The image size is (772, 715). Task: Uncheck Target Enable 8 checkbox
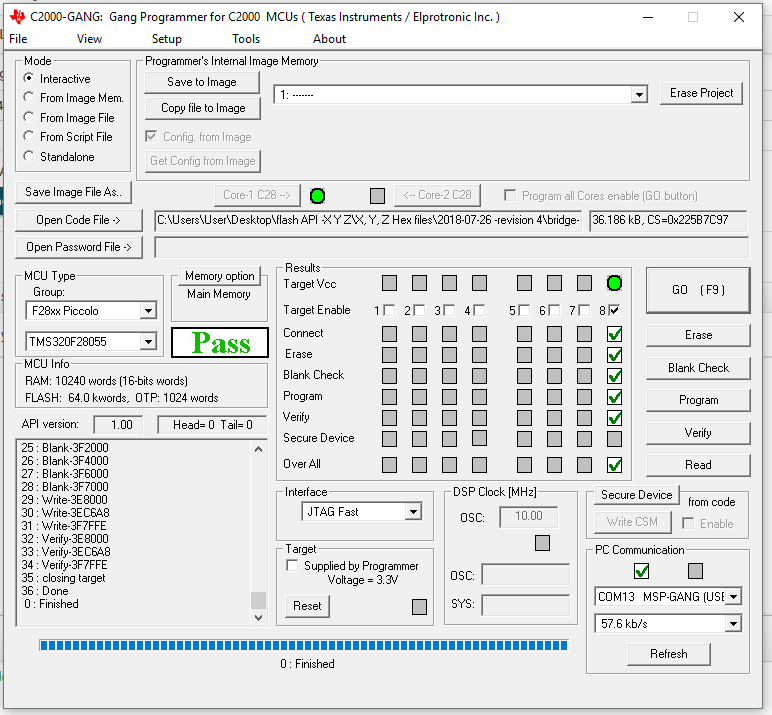click(x=614, y=310)
